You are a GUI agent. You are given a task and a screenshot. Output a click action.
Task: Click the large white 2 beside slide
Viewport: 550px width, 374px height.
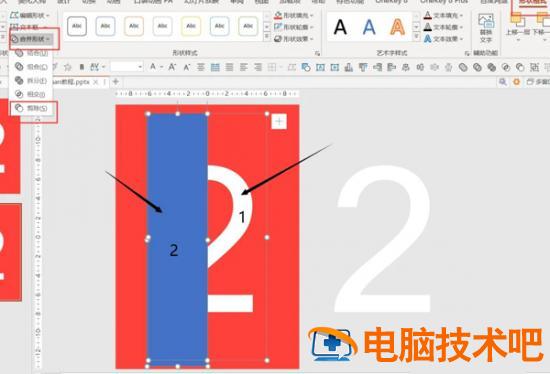tap(383, 239)
